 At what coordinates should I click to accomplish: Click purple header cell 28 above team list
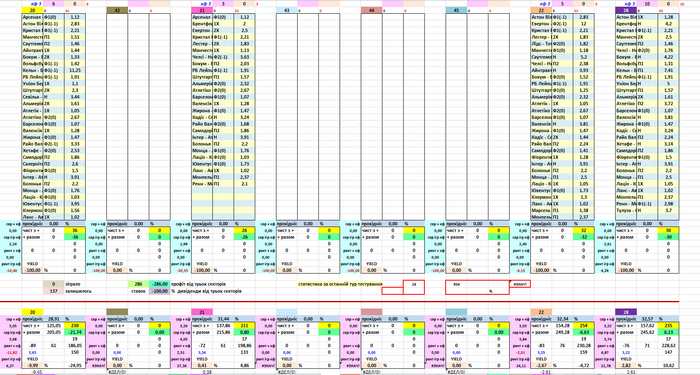[626, 10]
